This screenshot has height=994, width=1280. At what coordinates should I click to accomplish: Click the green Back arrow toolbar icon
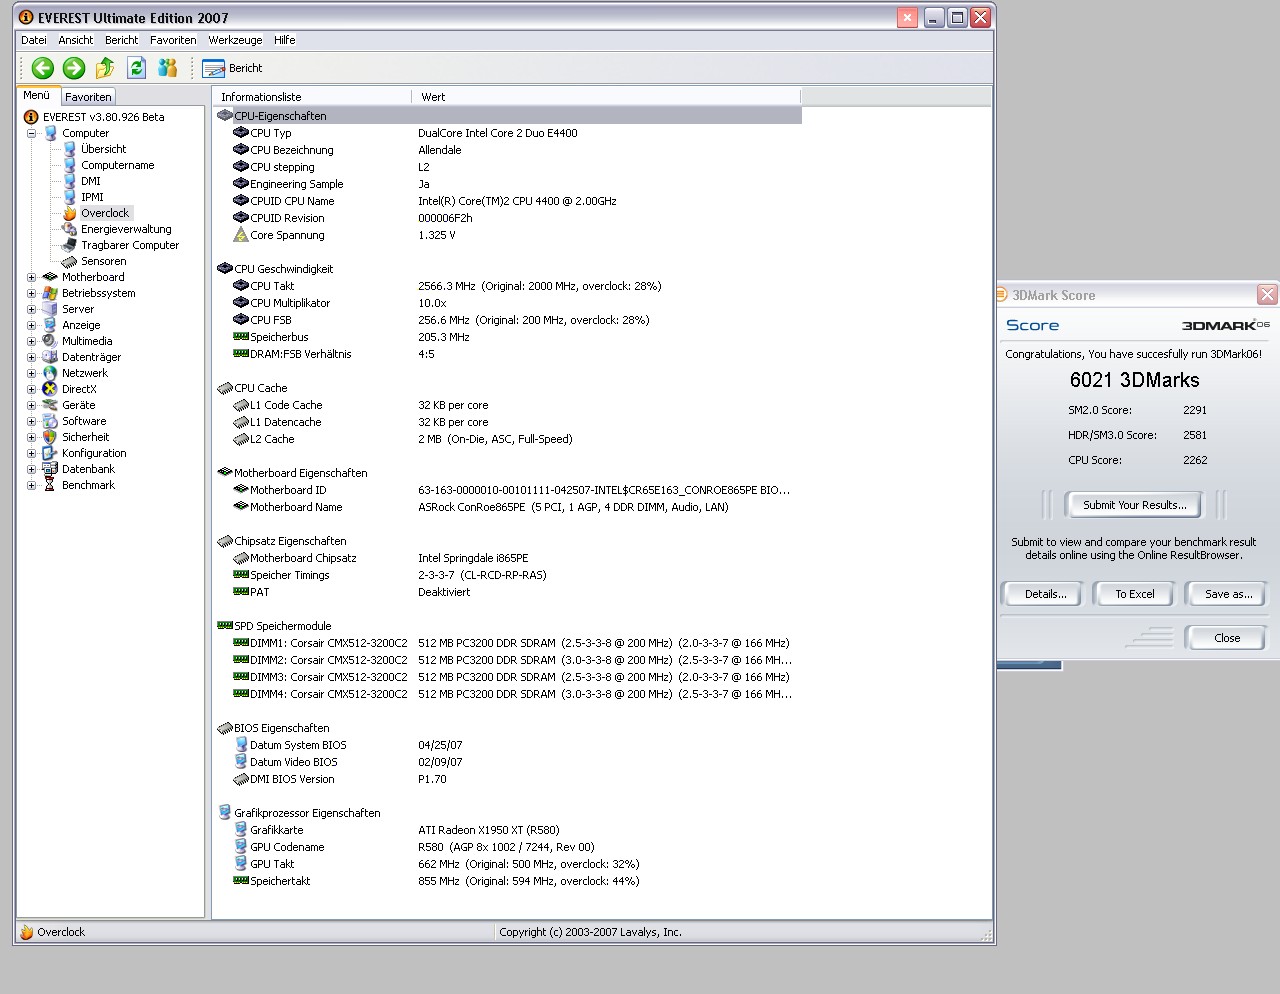[42, 68]
